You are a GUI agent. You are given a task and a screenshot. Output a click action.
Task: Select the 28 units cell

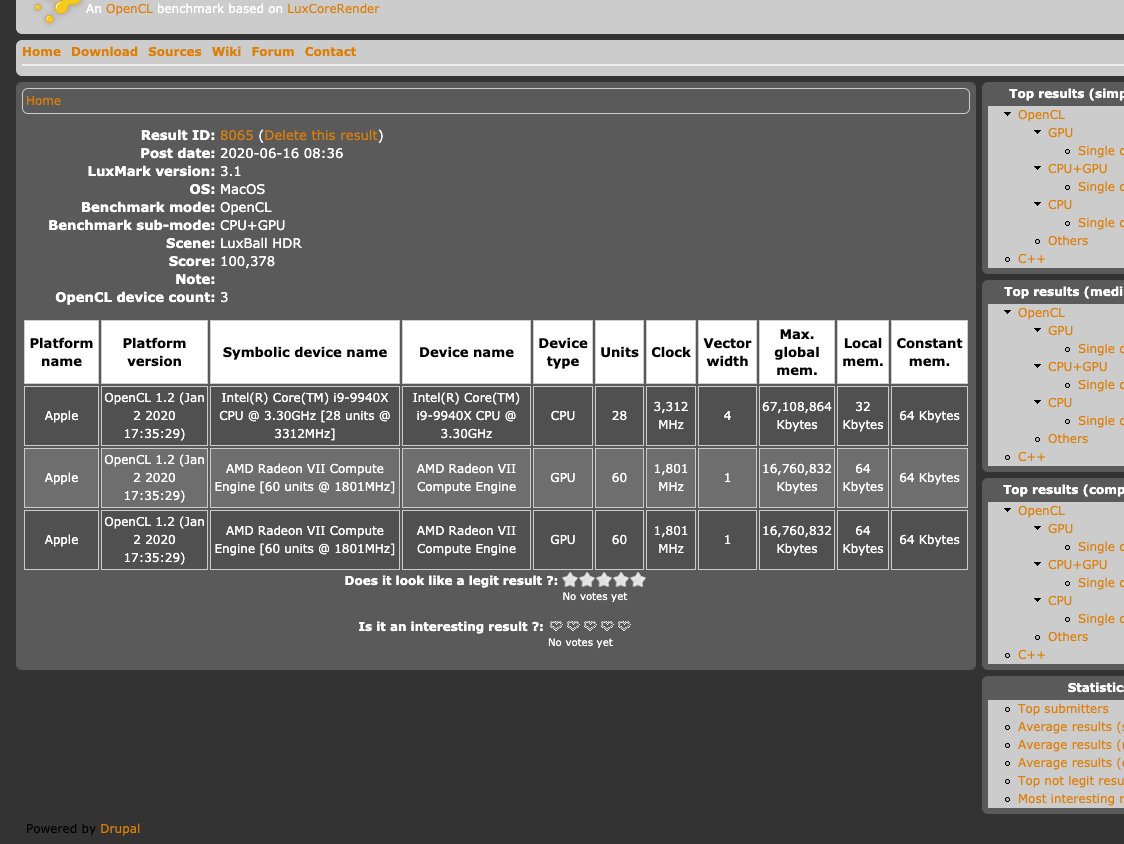tap(619, 416)
